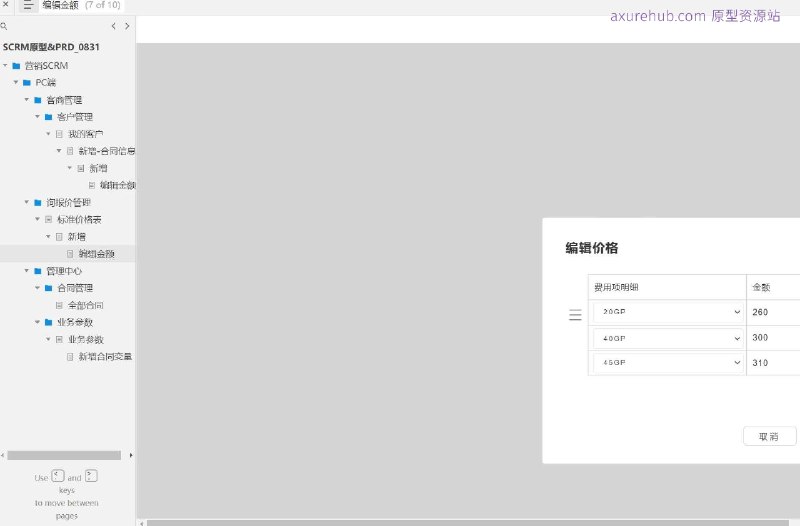Click the sidebar horizontal scrollbar thumb
This screenshot has width=800, height=526.
tap(64, 455)
